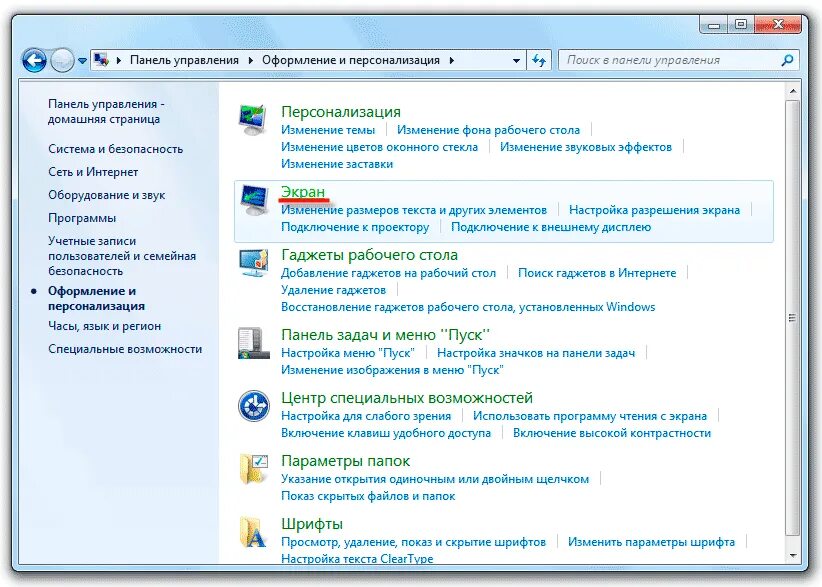
Task: Open Включение высокой контрастности
Action: (612, 433)
